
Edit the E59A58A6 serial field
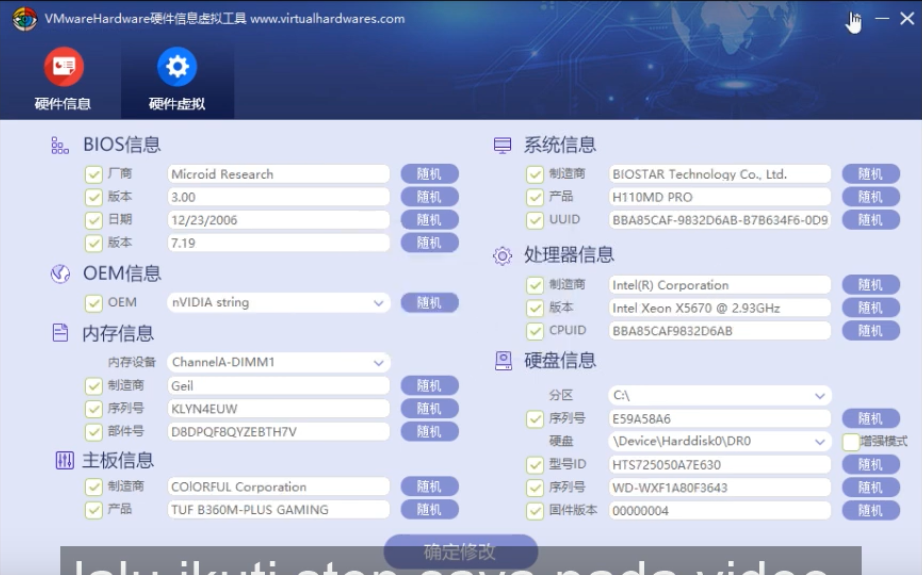720,419
